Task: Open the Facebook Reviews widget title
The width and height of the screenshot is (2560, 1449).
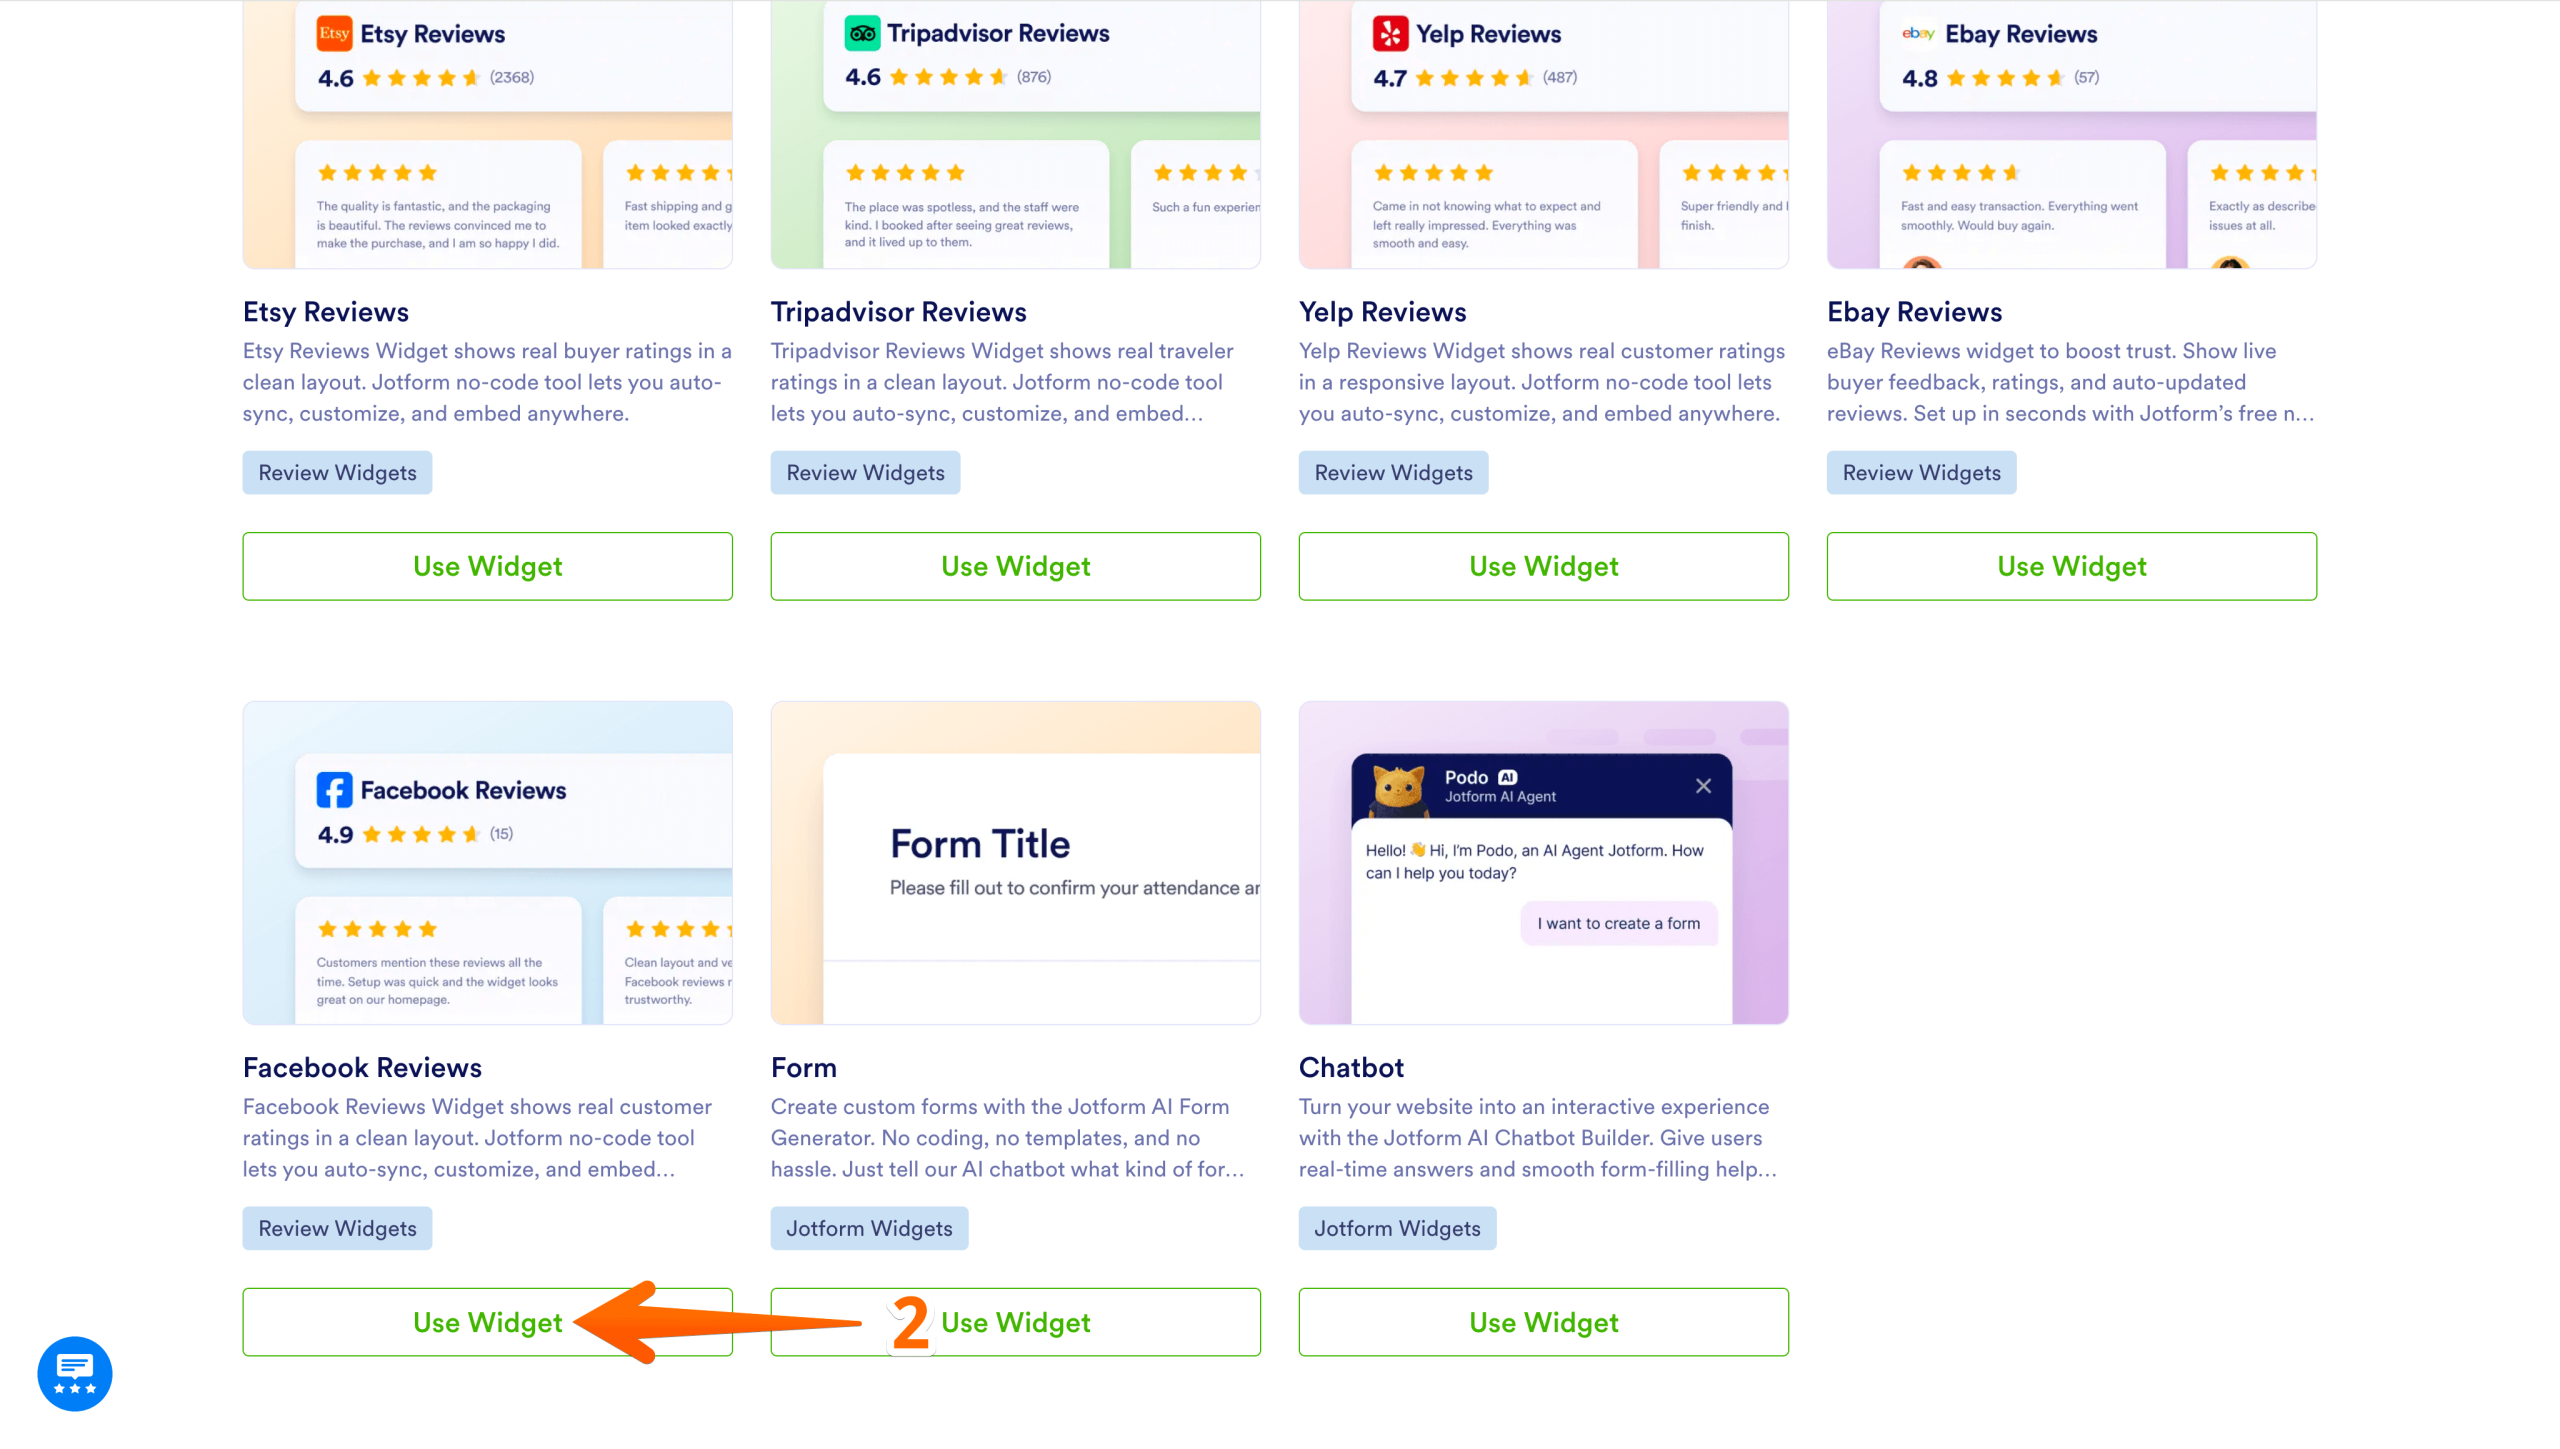Action: coord(362,1067)
